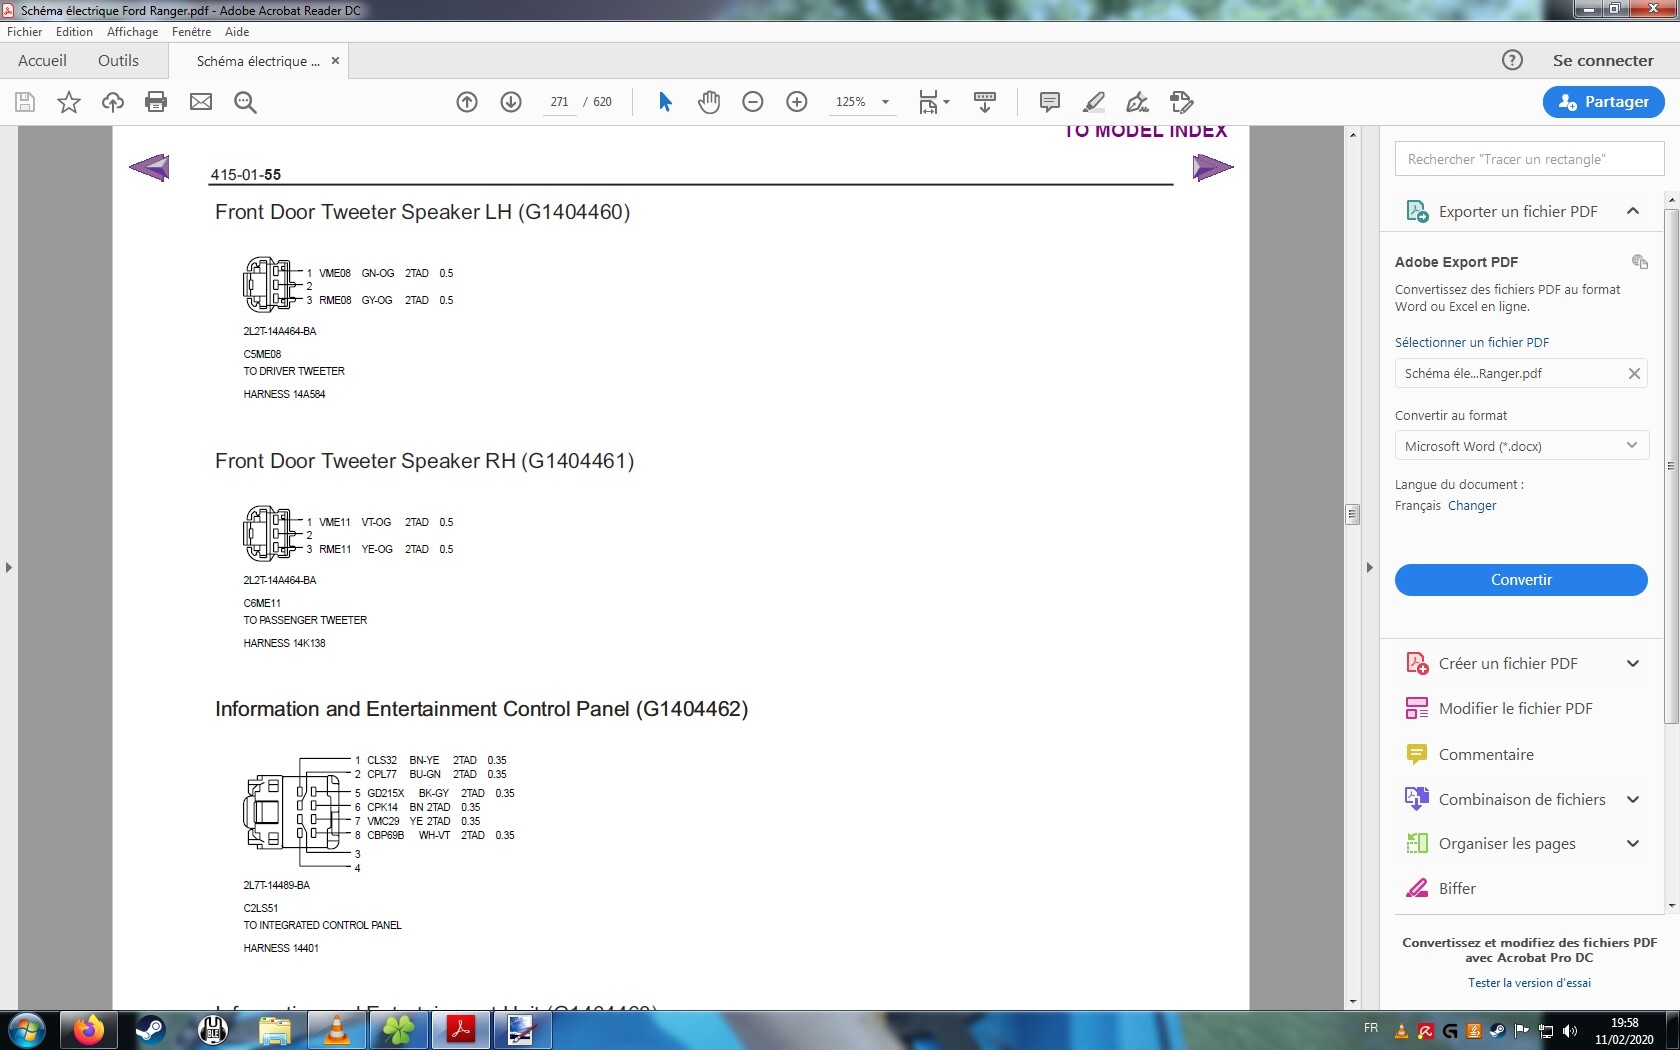Screen dimensions: 1680x1050
Task: Expand Combinaison de fichiers options
Action: 1633,799
